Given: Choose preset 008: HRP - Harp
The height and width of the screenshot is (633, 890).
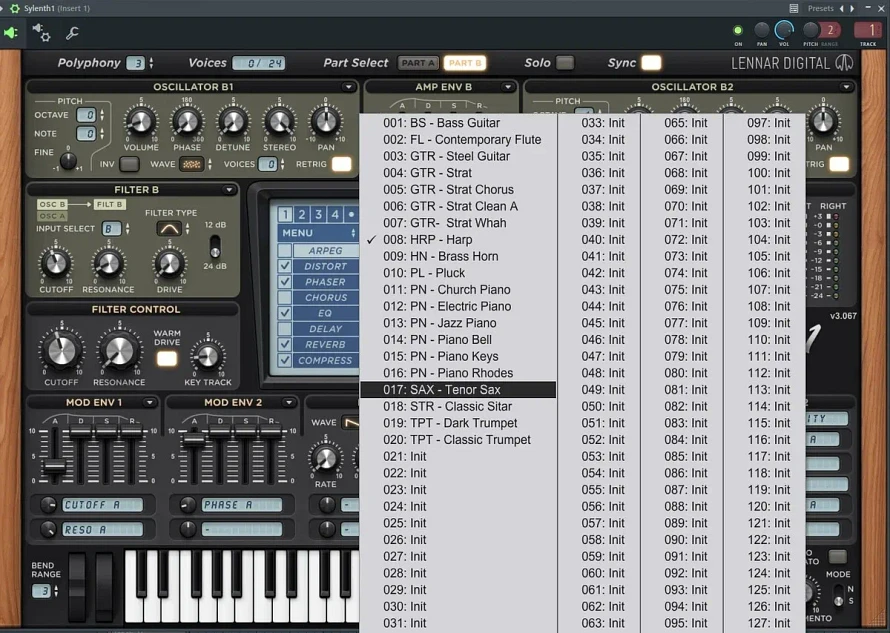Looking at the screenshot, I should [458, 240].
